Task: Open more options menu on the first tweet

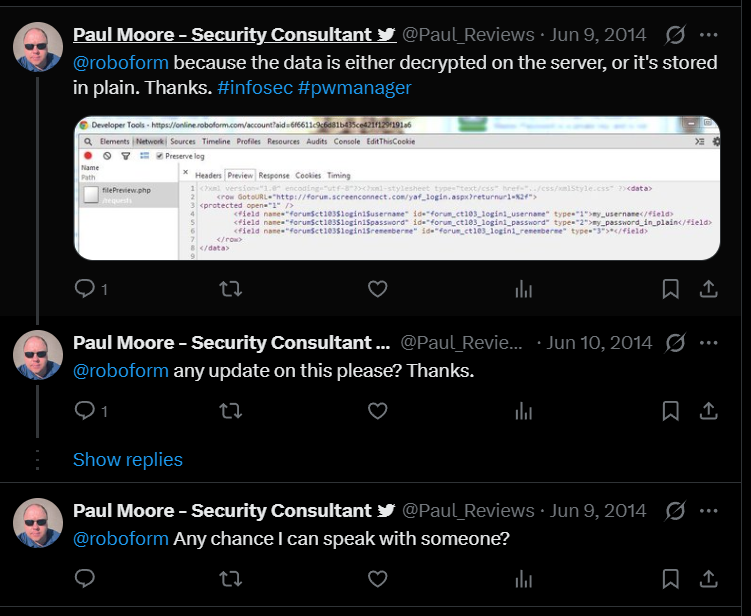Action: pos(707,35)
